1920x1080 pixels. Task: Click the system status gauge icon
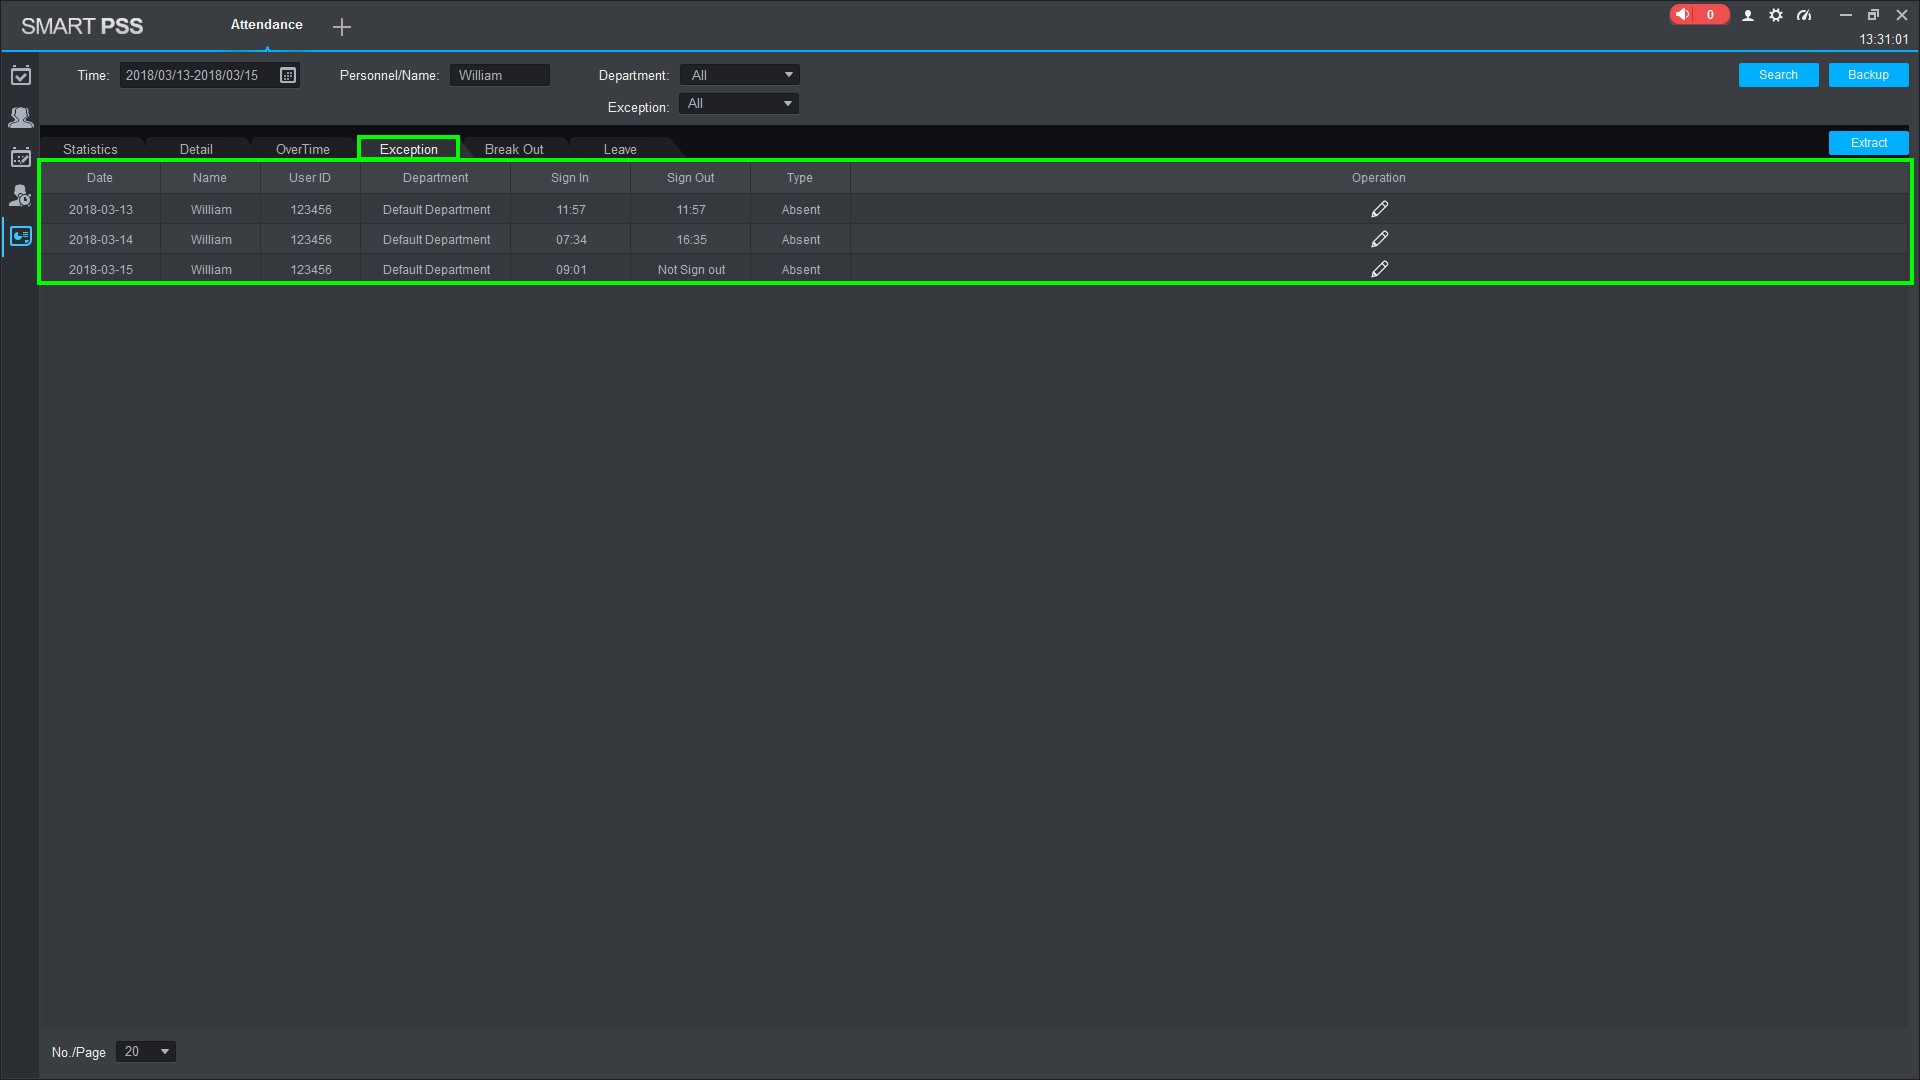pos(1804,15)
